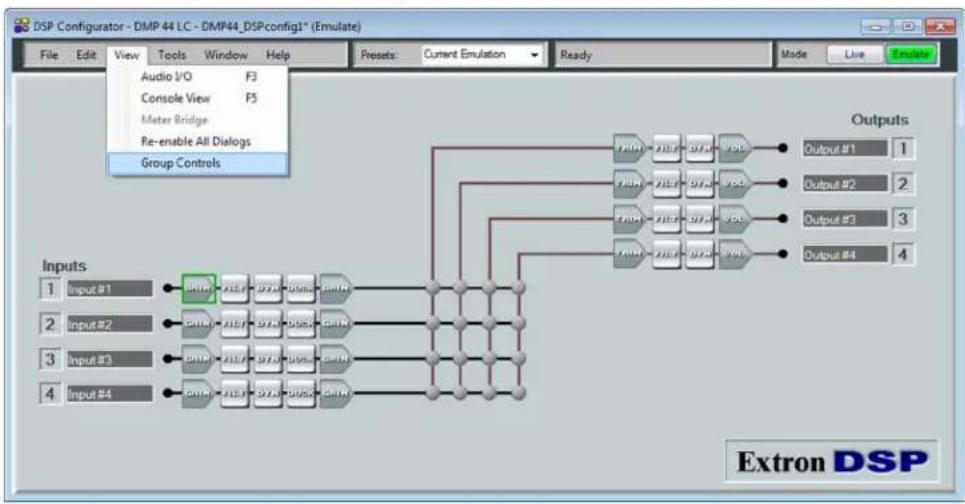Click the Output #2 name field
This screenshot has width=965, height=504.
coord(845,183)
